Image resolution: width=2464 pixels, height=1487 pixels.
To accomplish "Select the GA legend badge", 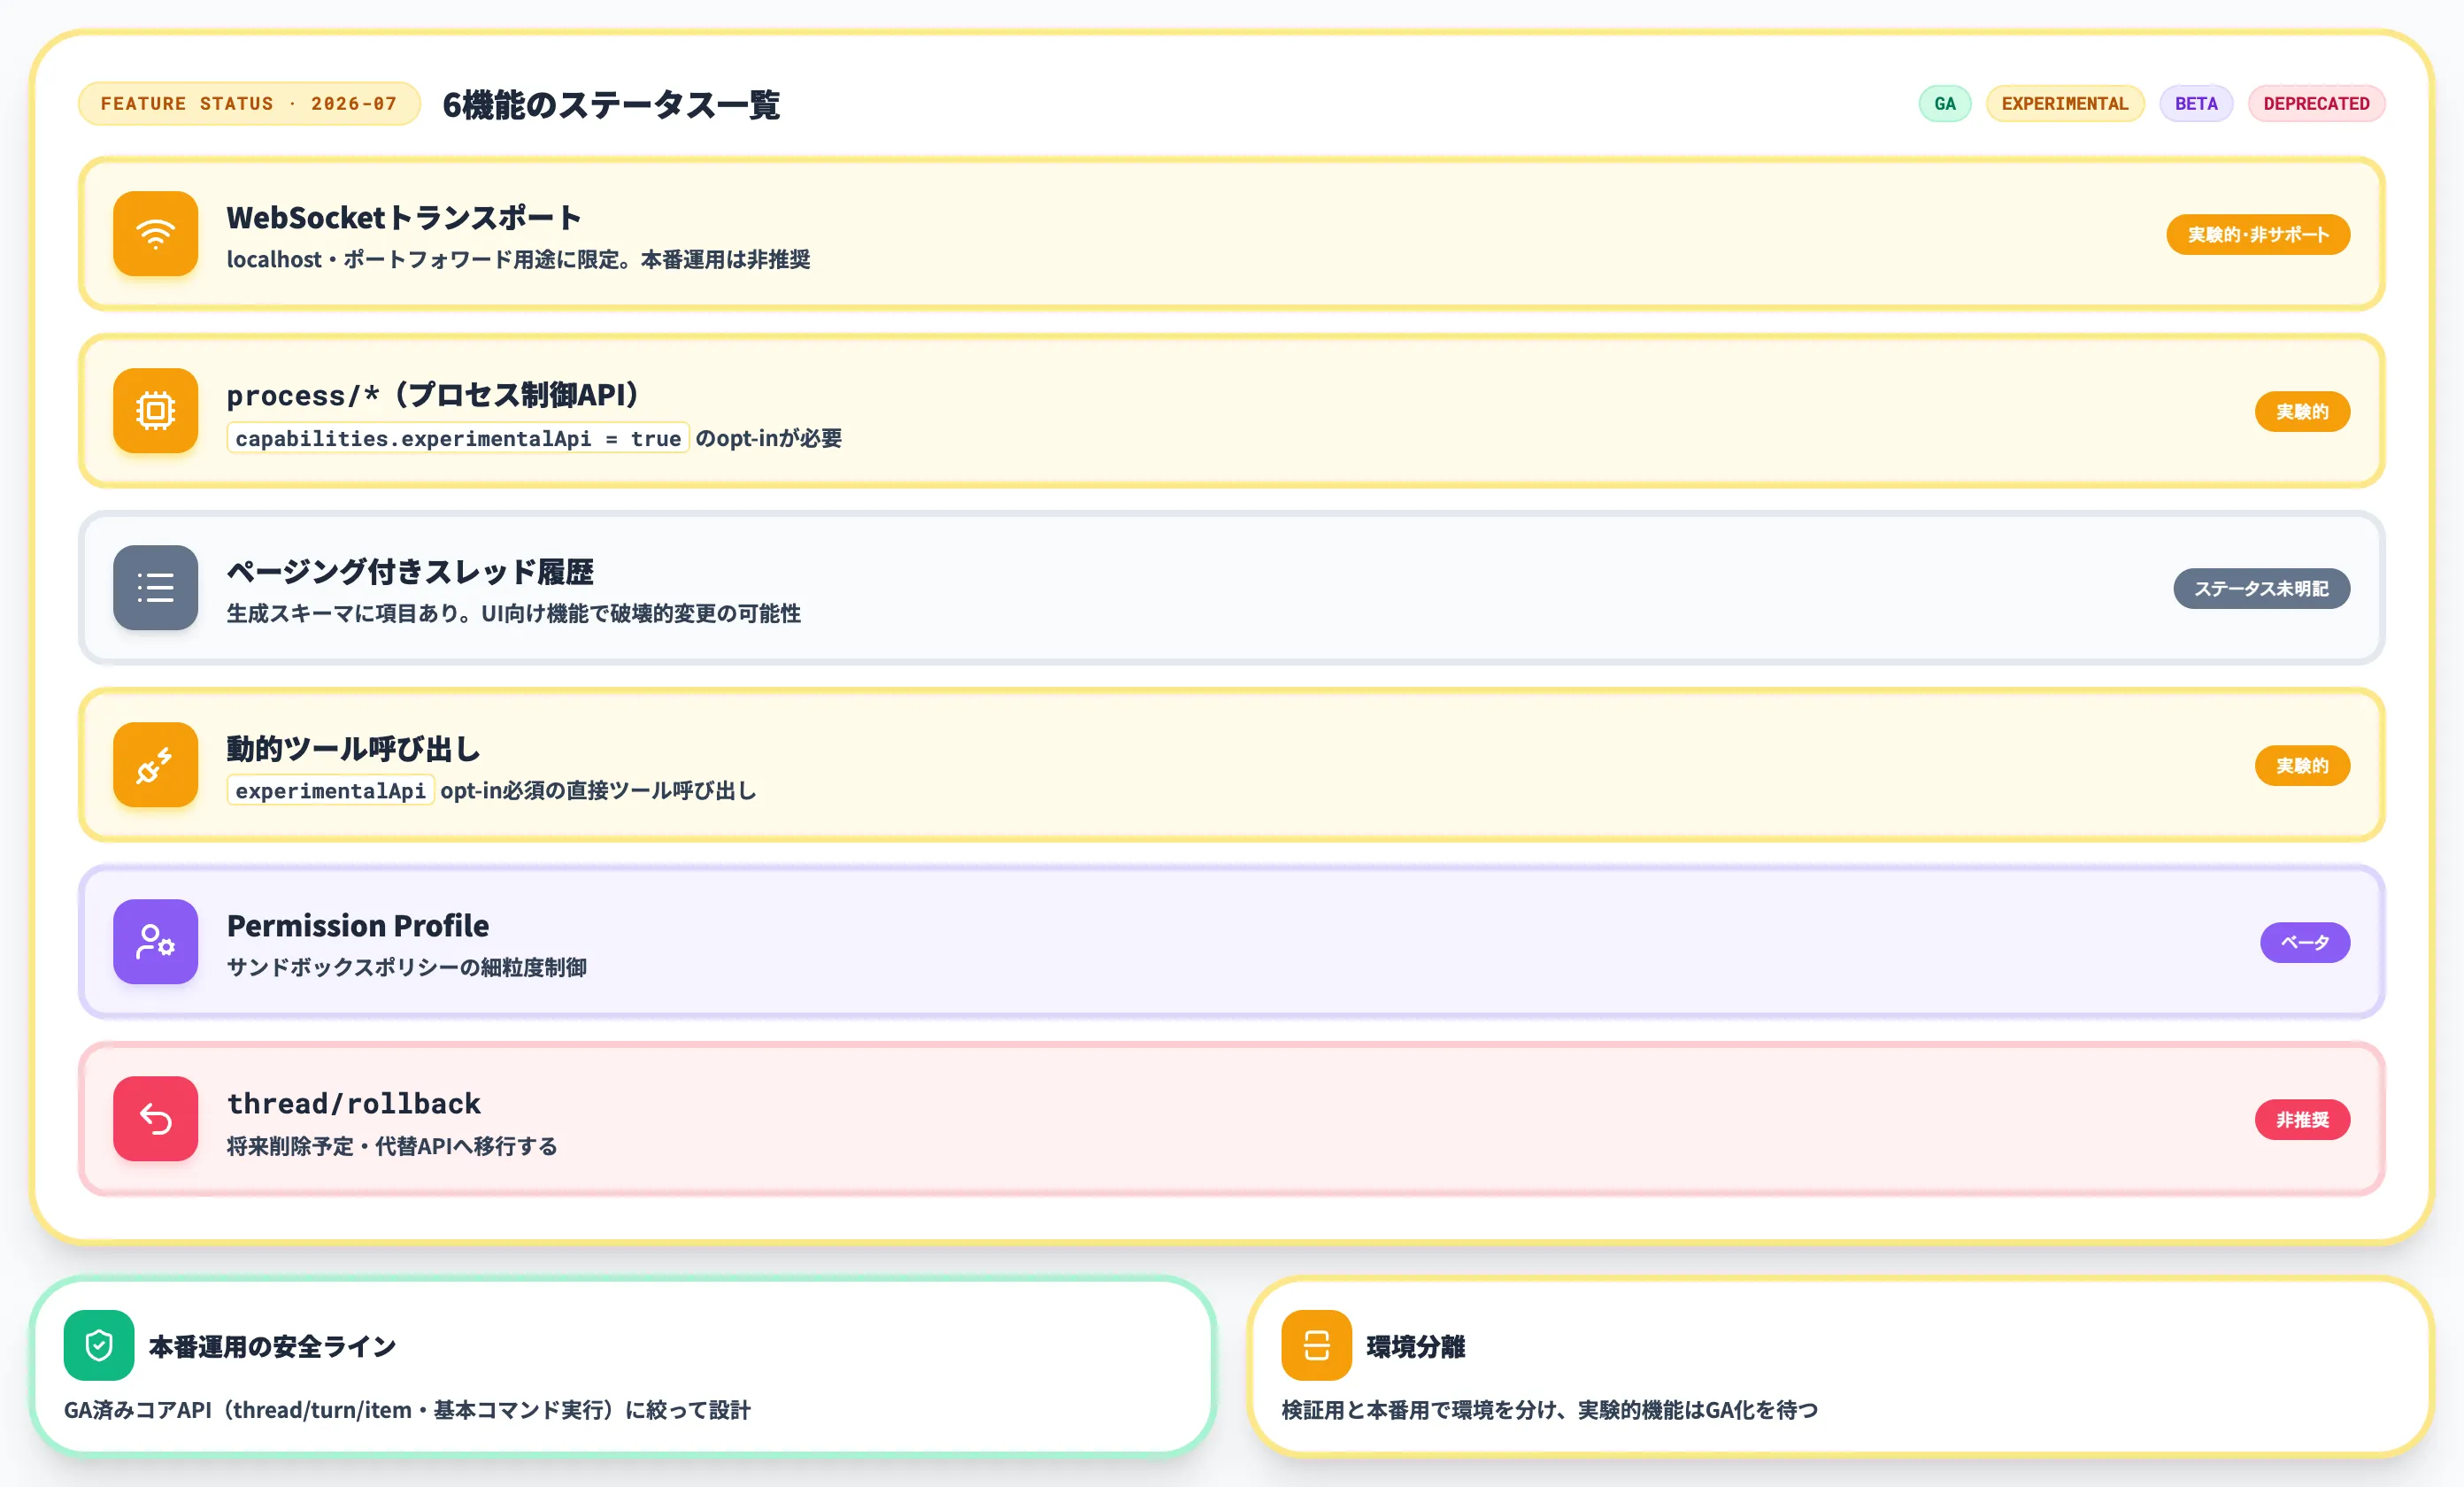I will pyautogui.click(x=1945, y=104).
